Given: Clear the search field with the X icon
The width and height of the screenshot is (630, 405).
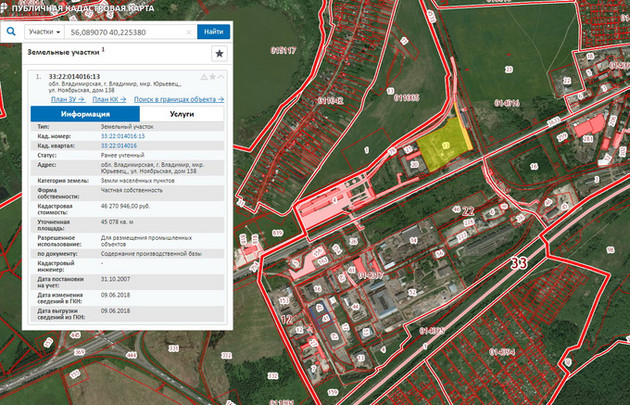Looking at the screenshot, I should [189, 32].
